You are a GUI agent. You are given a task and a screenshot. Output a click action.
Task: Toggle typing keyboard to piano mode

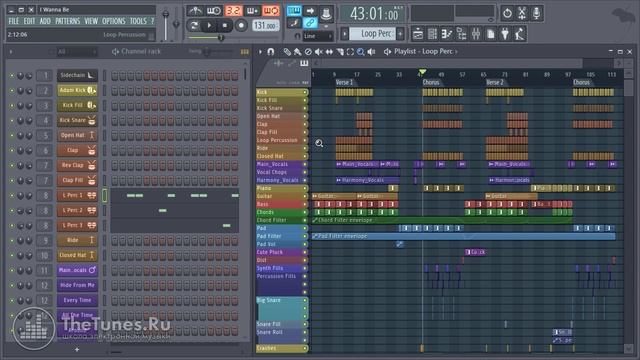coord(293,11)
